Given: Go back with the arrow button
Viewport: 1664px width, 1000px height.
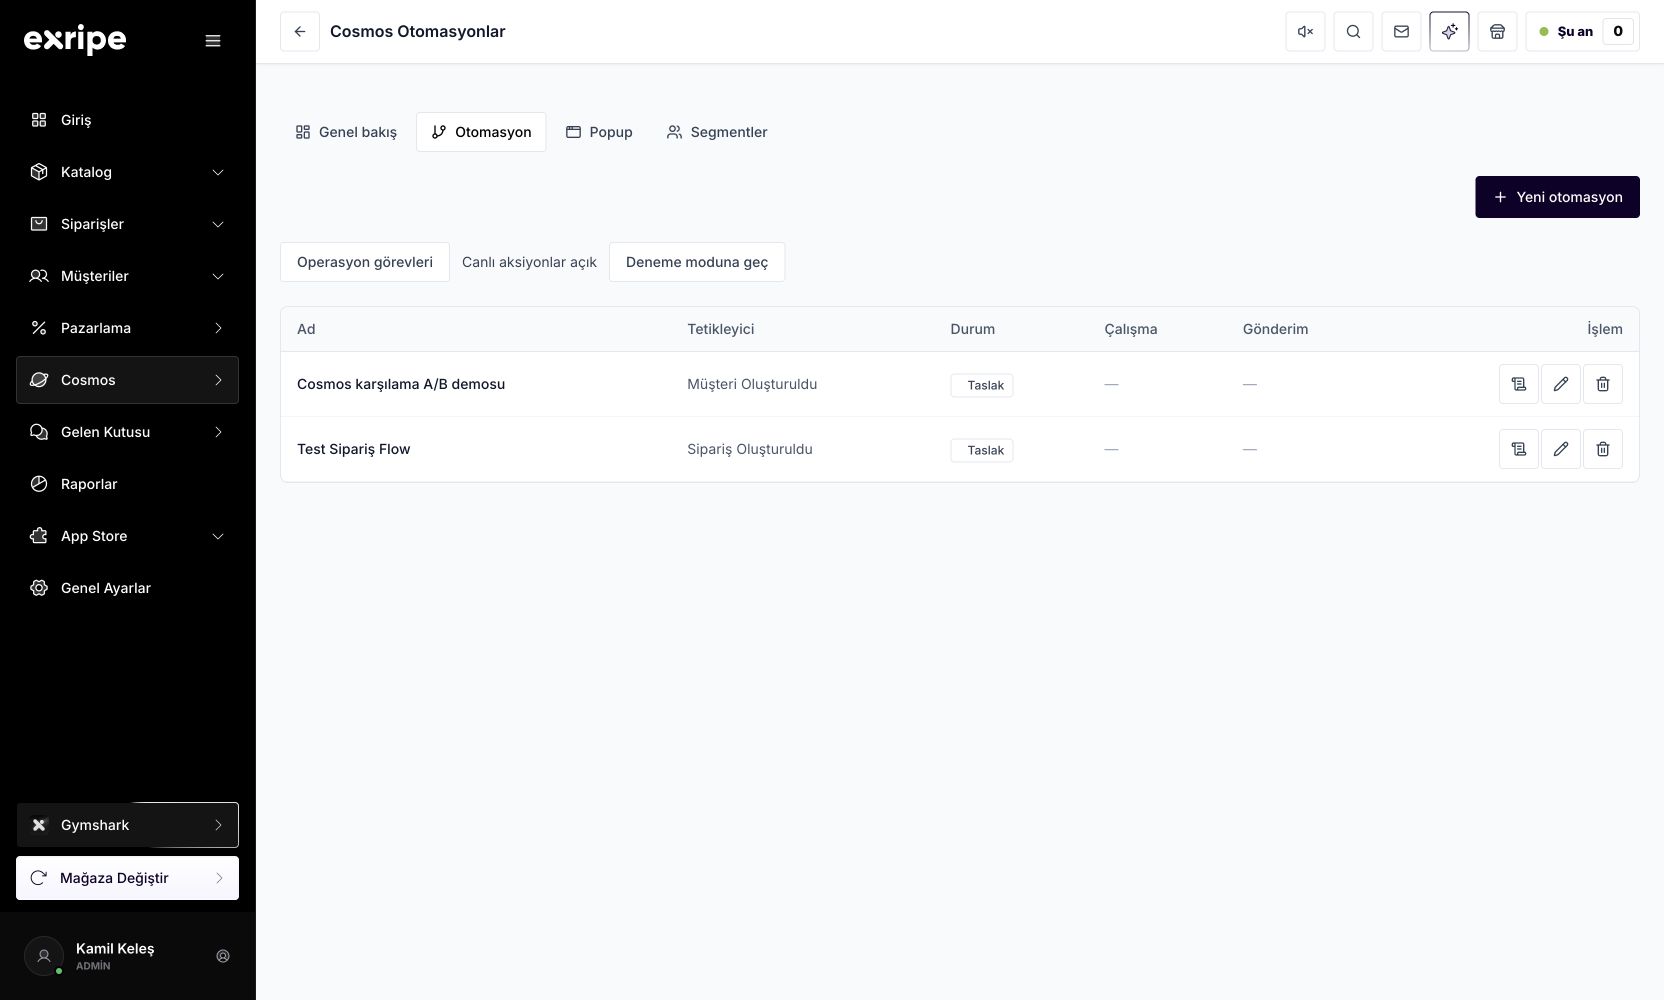Looking at the screenshot, I should [x=300, y=32].
